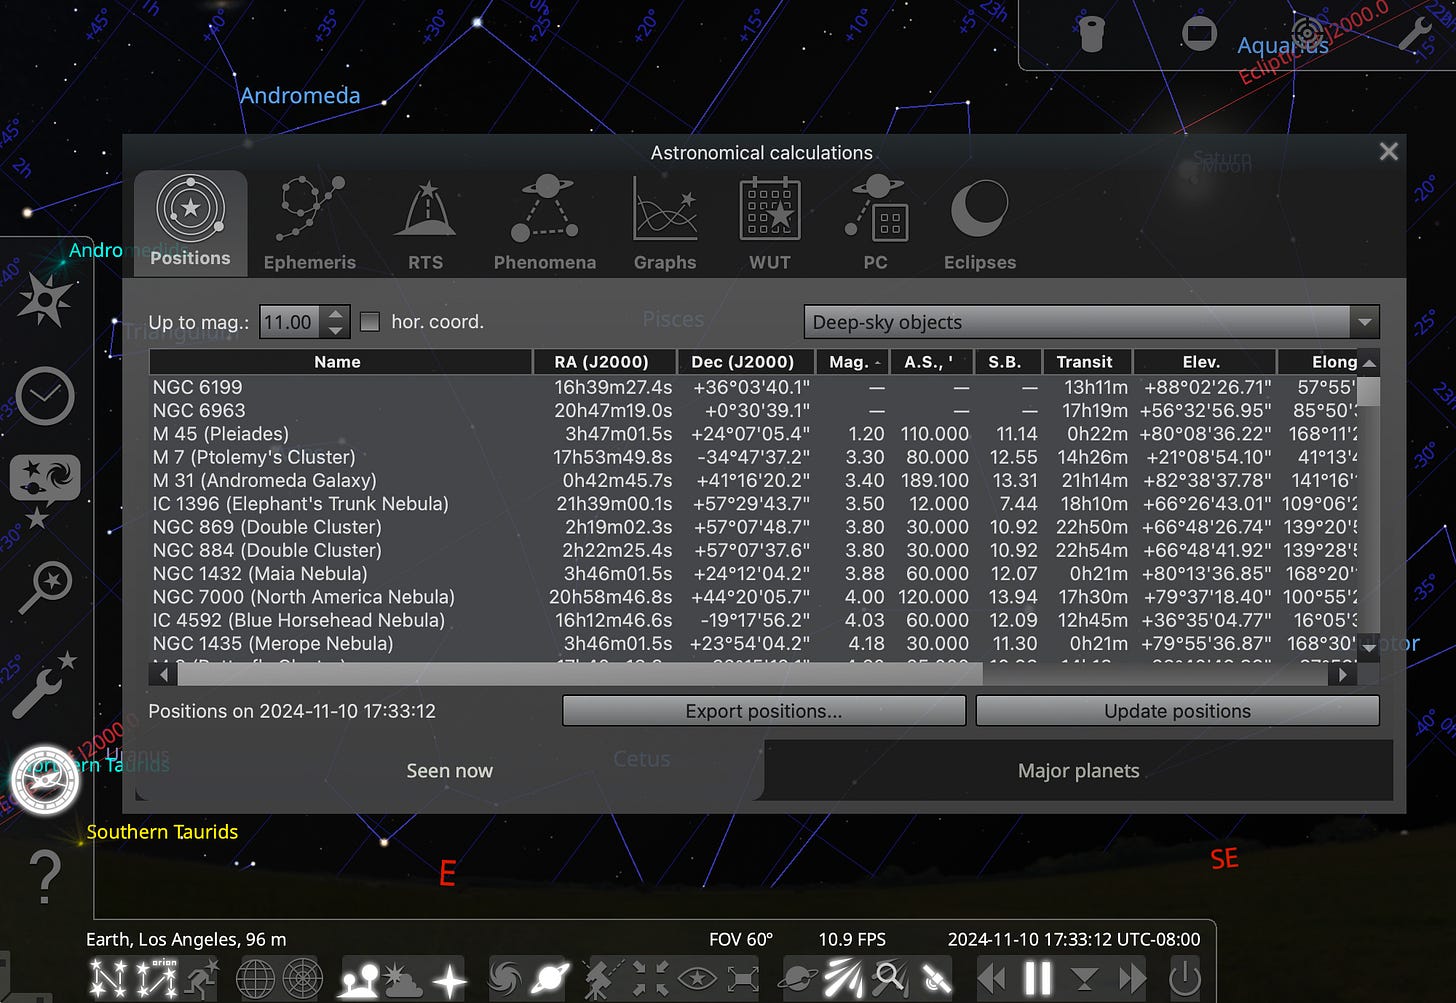The image size is (1456, 1003).
Task: Toggle deep-sky objects galaxy icon
Action: pos(505,978)
